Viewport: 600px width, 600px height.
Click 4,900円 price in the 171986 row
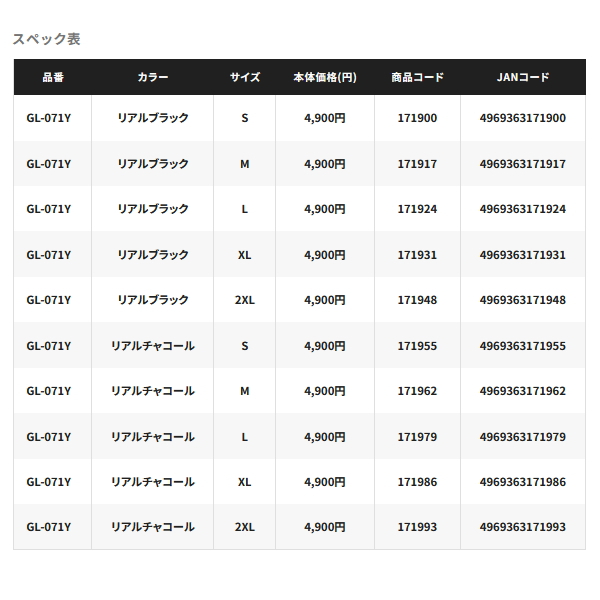(x=325, y=482)
